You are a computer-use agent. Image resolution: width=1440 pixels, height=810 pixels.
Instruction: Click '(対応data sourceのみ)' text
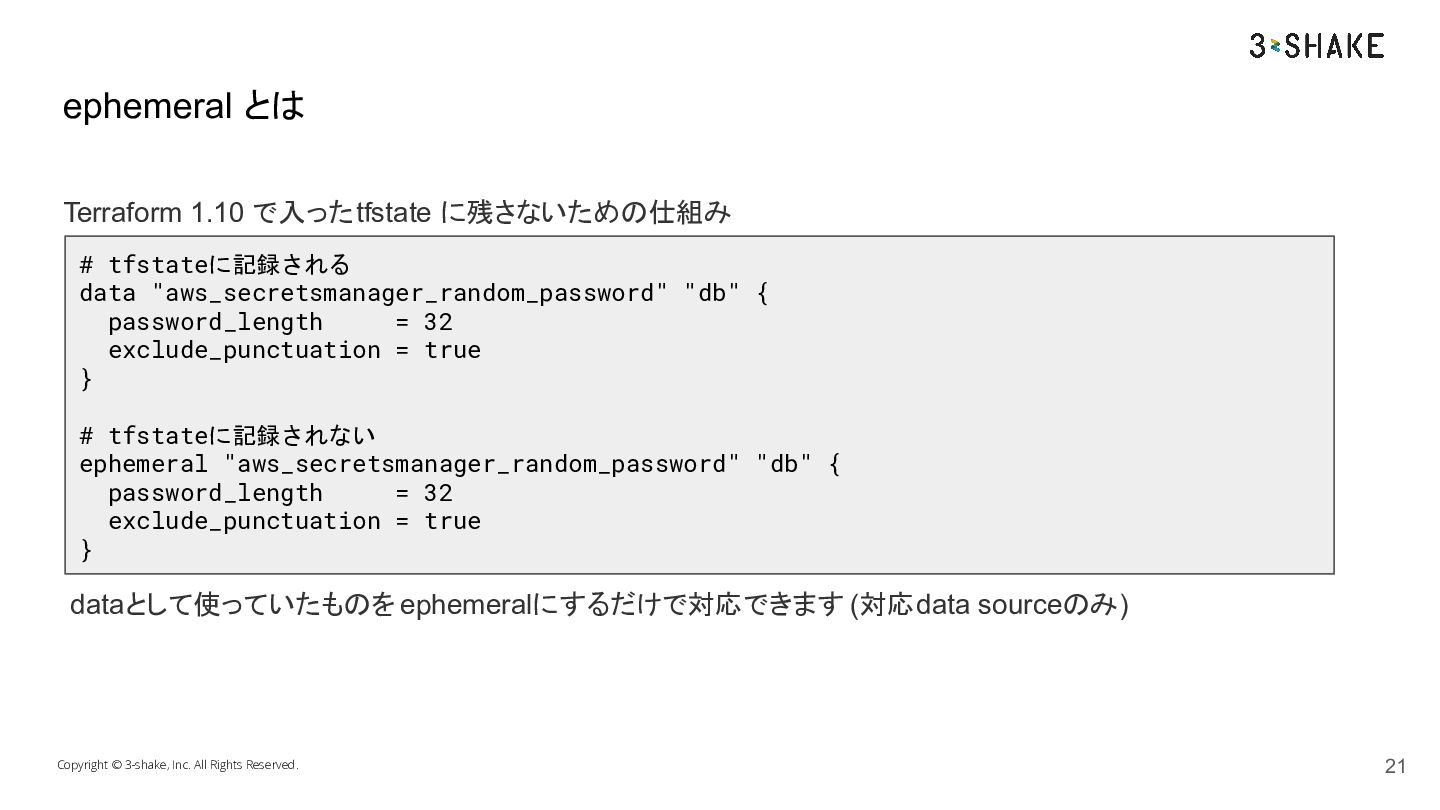989,605
